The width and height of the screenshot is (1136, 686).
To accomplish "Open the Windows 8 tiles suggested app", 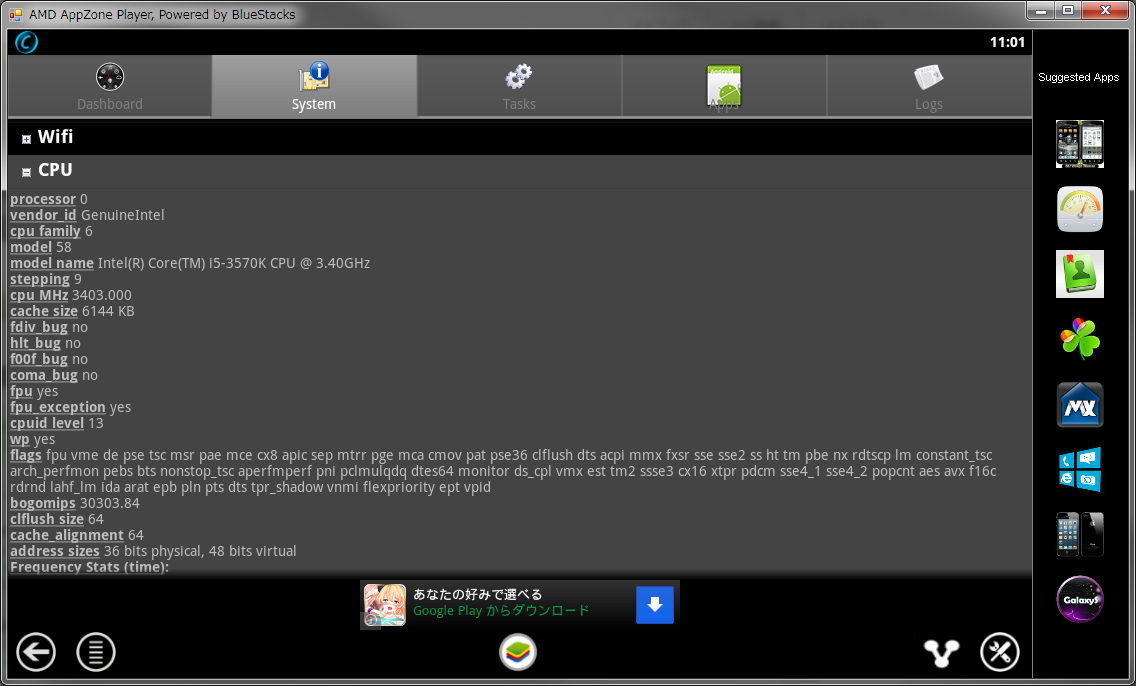I will pos(1079,469).
